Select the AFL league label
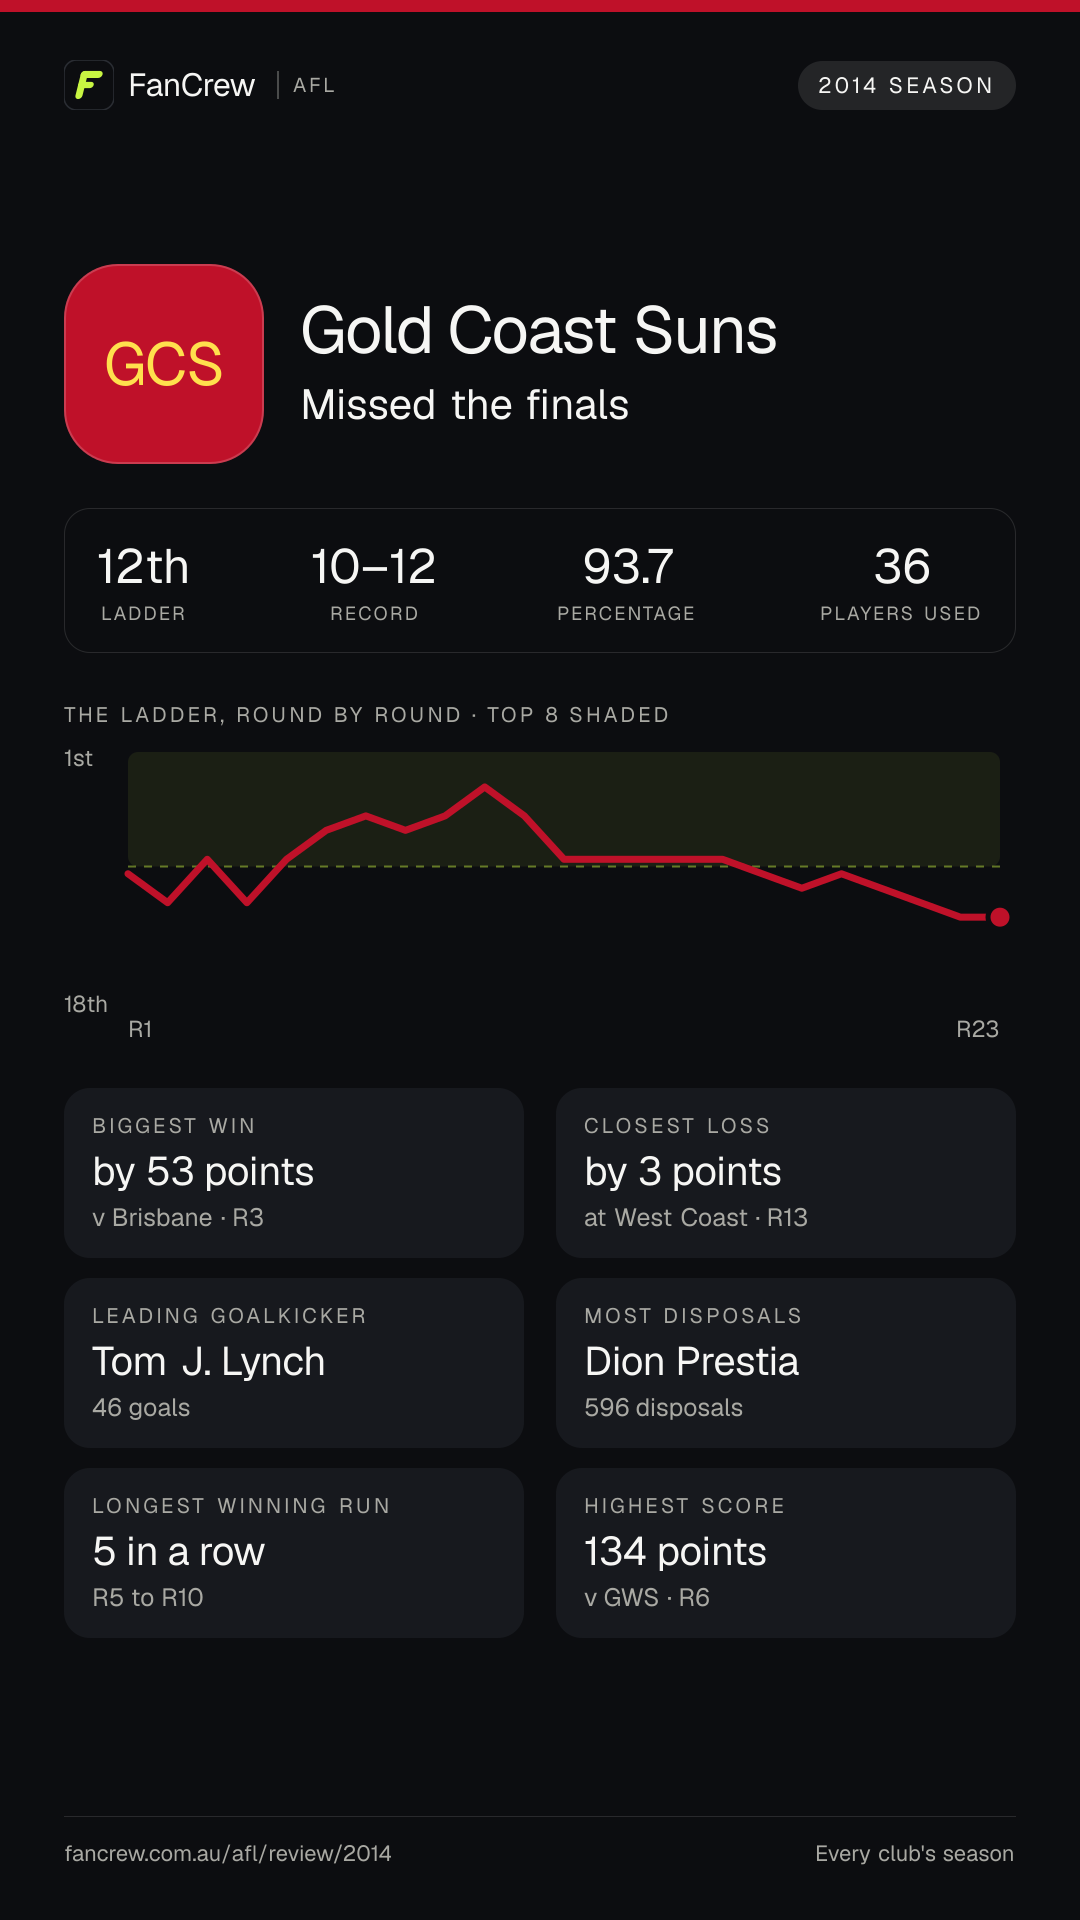 tap(314, 86)
